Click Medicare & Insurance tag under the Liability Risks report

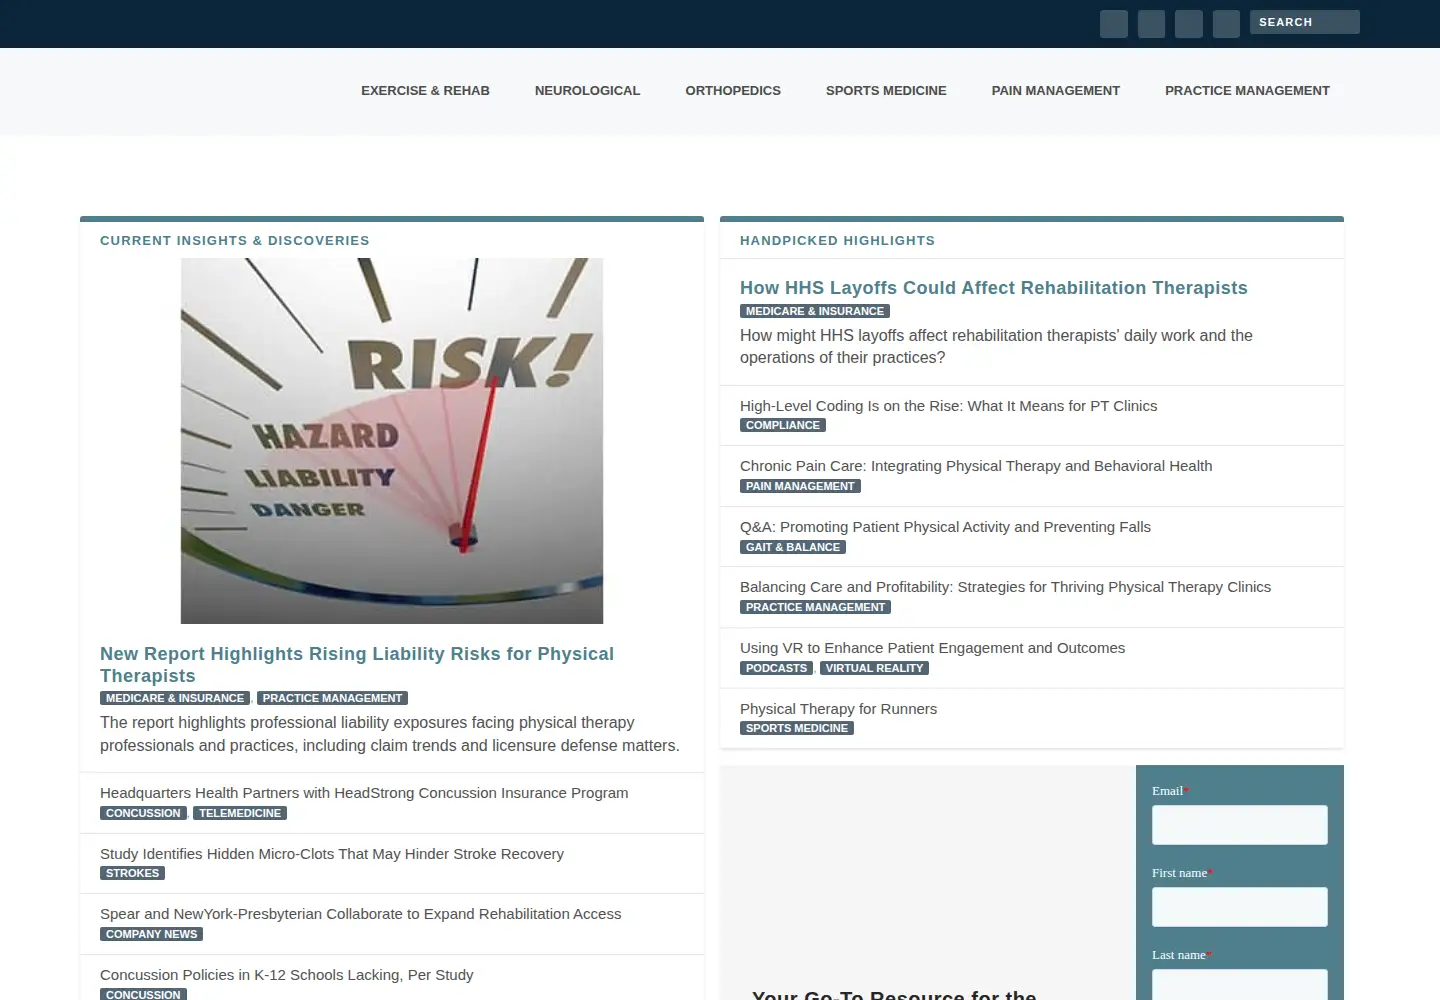175,698
